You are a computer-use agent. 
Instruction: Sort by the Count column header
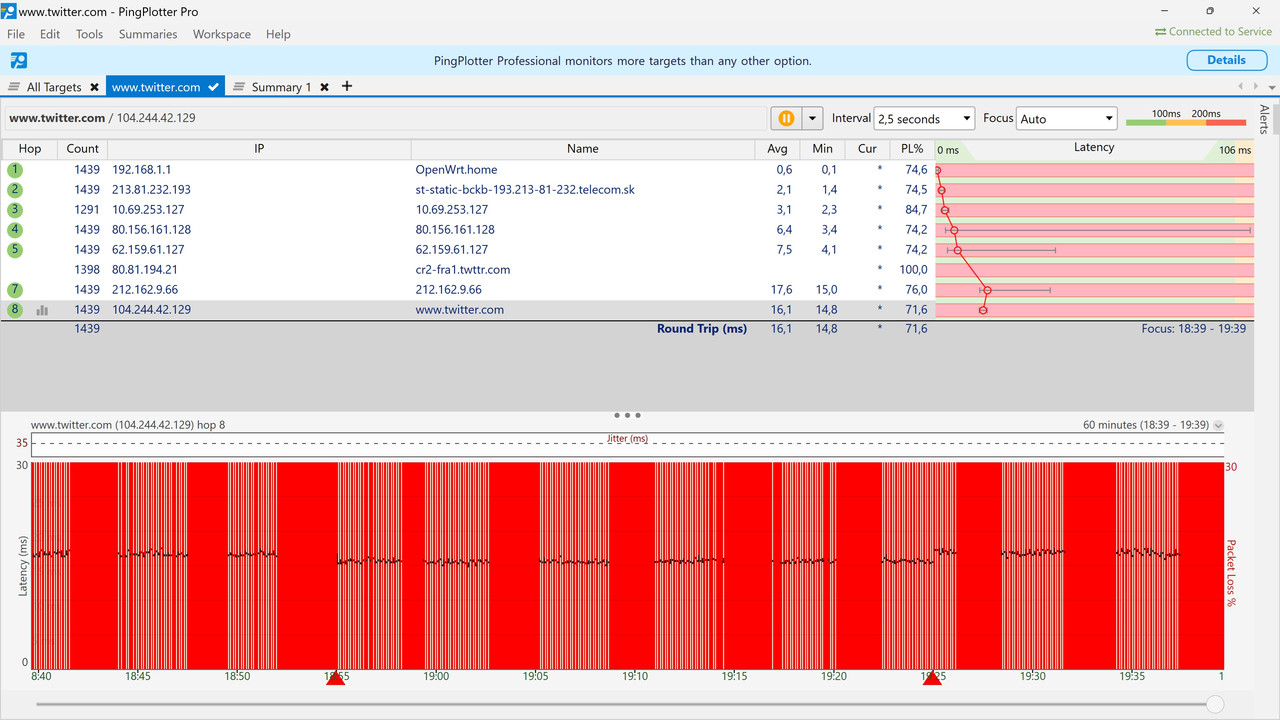tap(83, 149)
